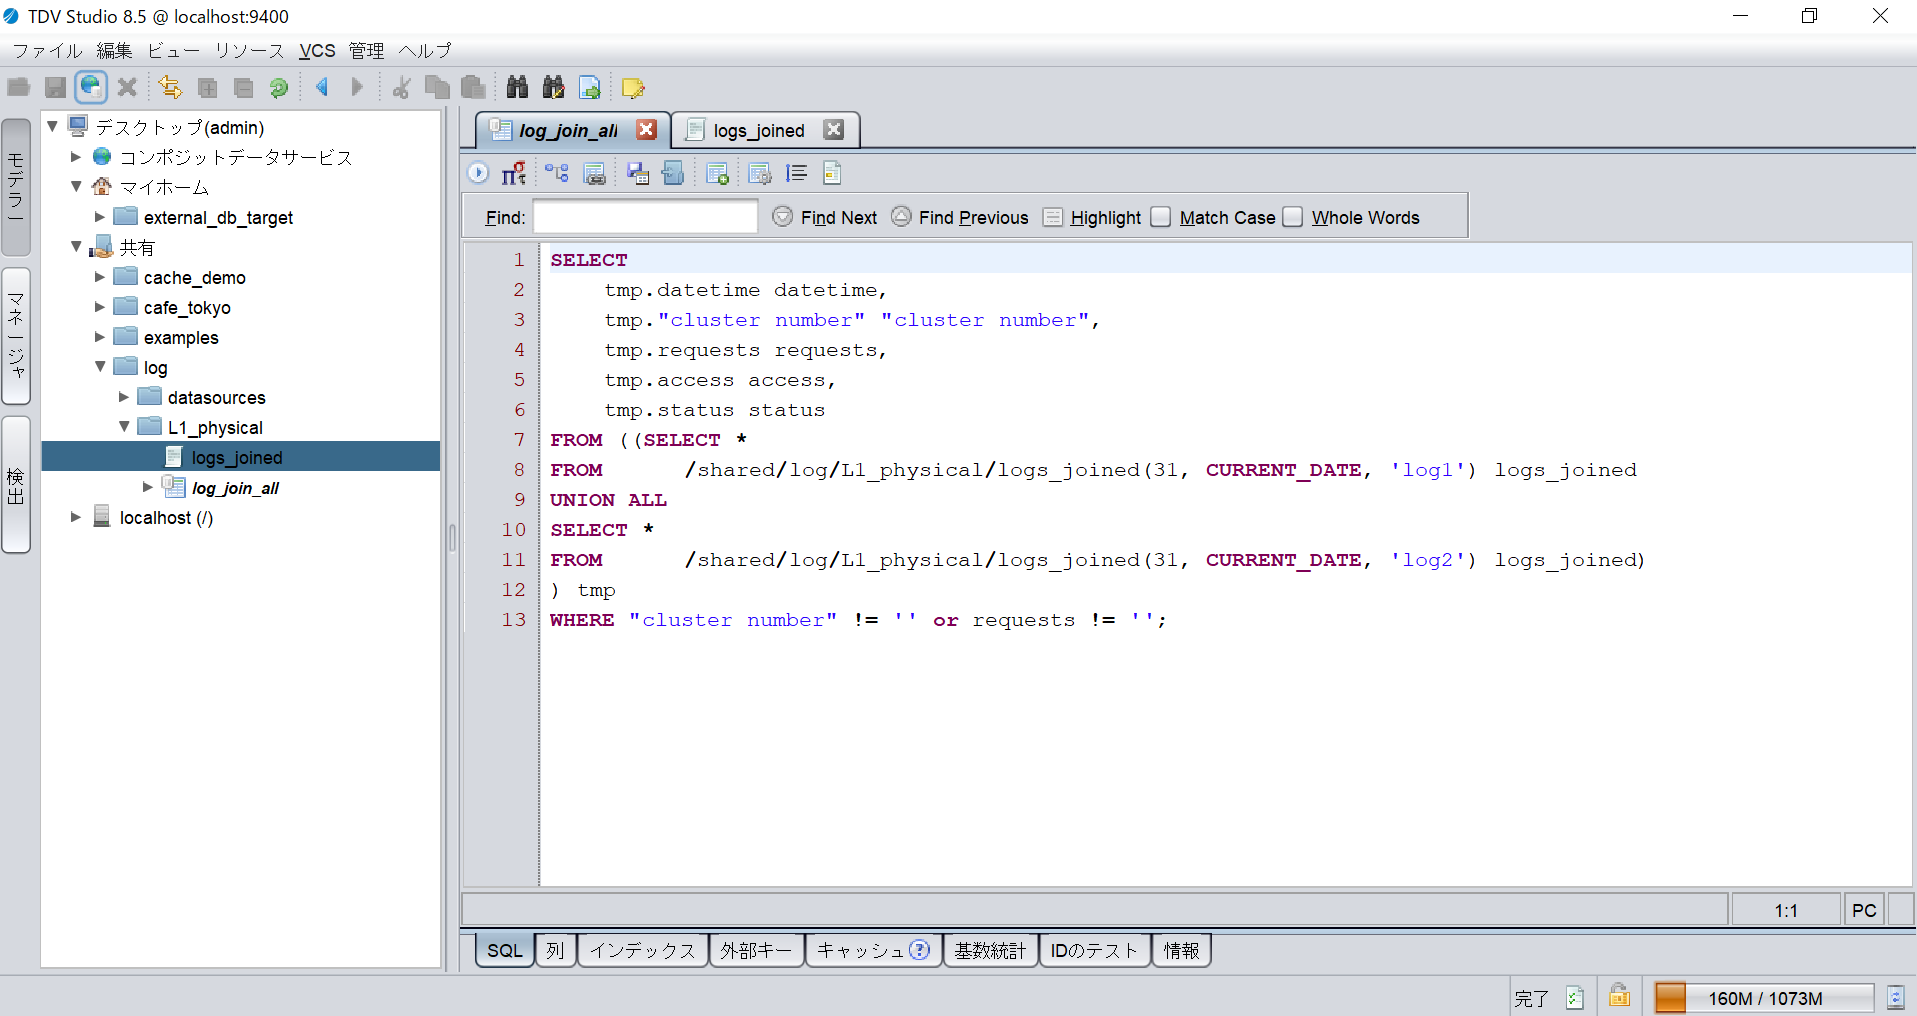Viewport: 1917px width, 1016px height.
Task: Click the document export green arrow icon
Action: (x=590, y=88)
